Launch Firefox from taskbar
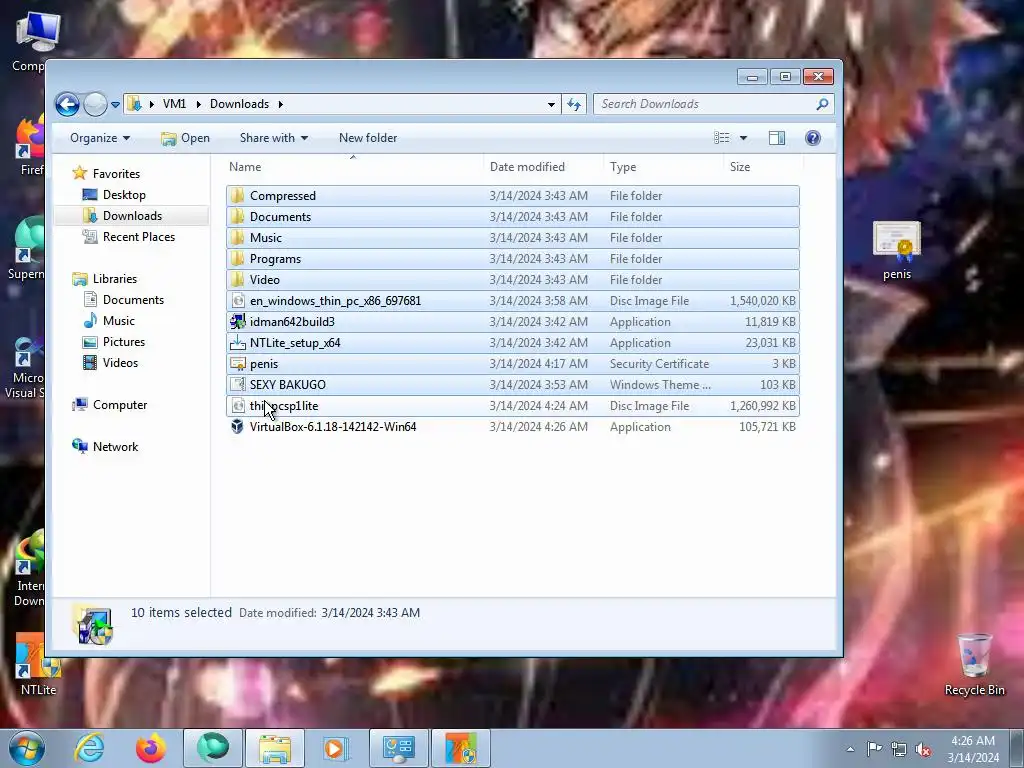This screenshot has height=768, width=1024. tap(151, 748)
